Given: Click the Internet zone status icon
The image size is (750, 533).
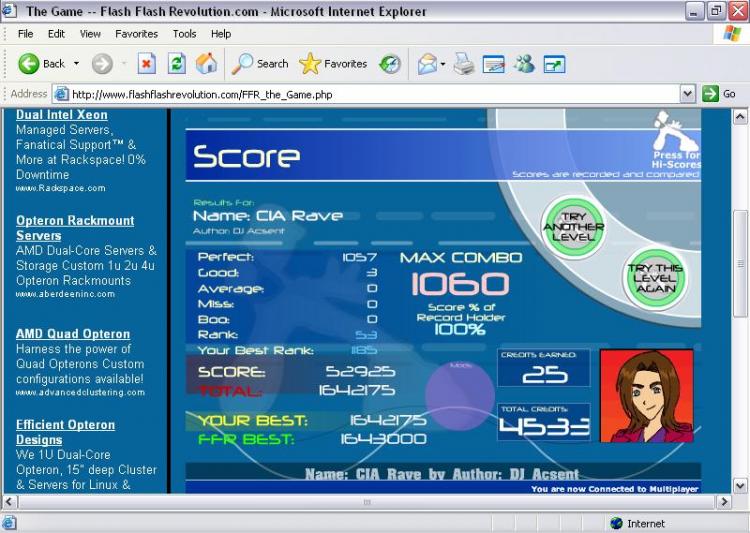Looking at the screenshot, I should [616, 523].
